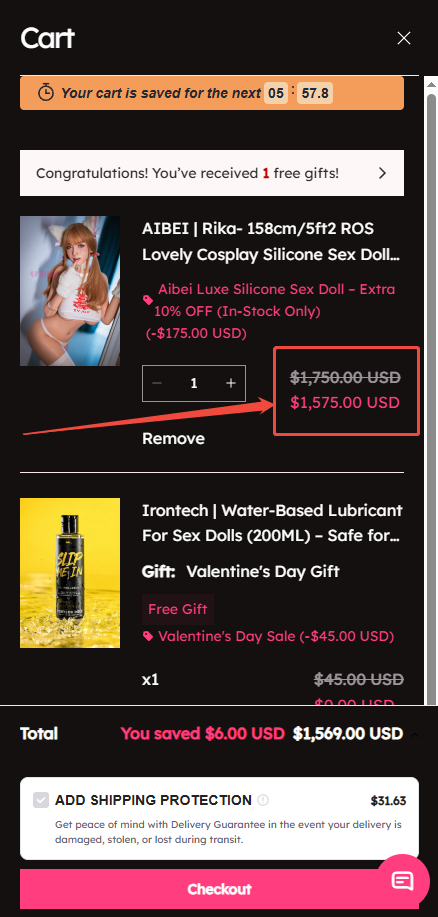Remove the AIBEI Rika item
The image size is (438, 917).
[173, 439]
